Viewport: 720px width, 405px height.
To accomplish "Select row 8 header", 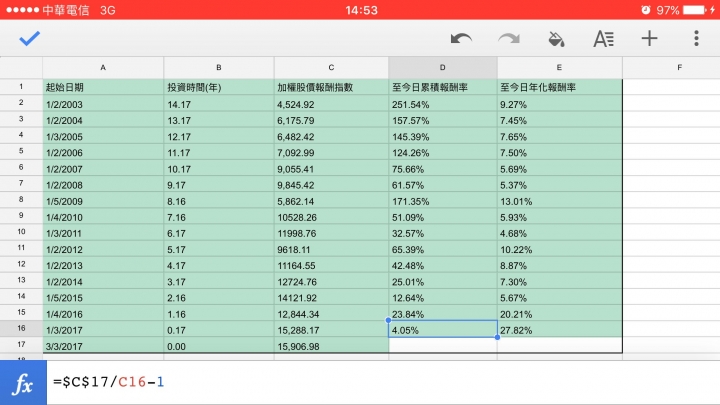I will pos(21,200).
